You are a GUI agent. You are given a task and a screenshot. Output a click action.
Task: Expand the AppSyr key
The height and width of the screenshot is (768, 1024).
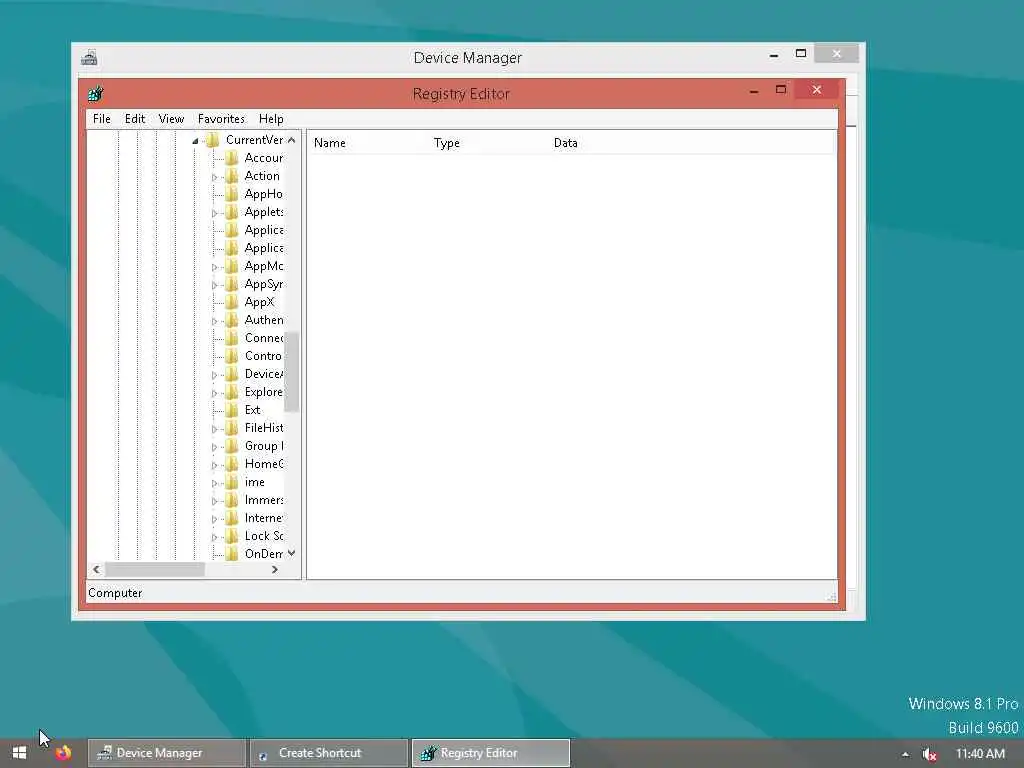(214, 285)
